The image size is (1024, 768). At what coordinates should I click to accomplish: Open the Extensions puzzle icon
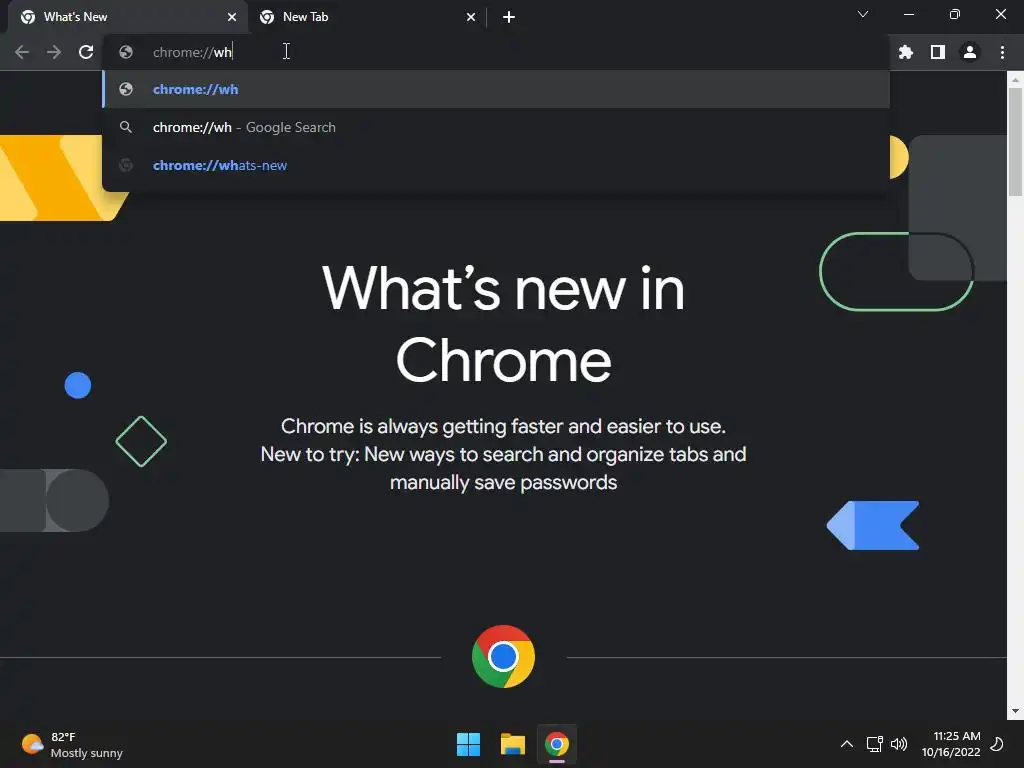point(906,52)
